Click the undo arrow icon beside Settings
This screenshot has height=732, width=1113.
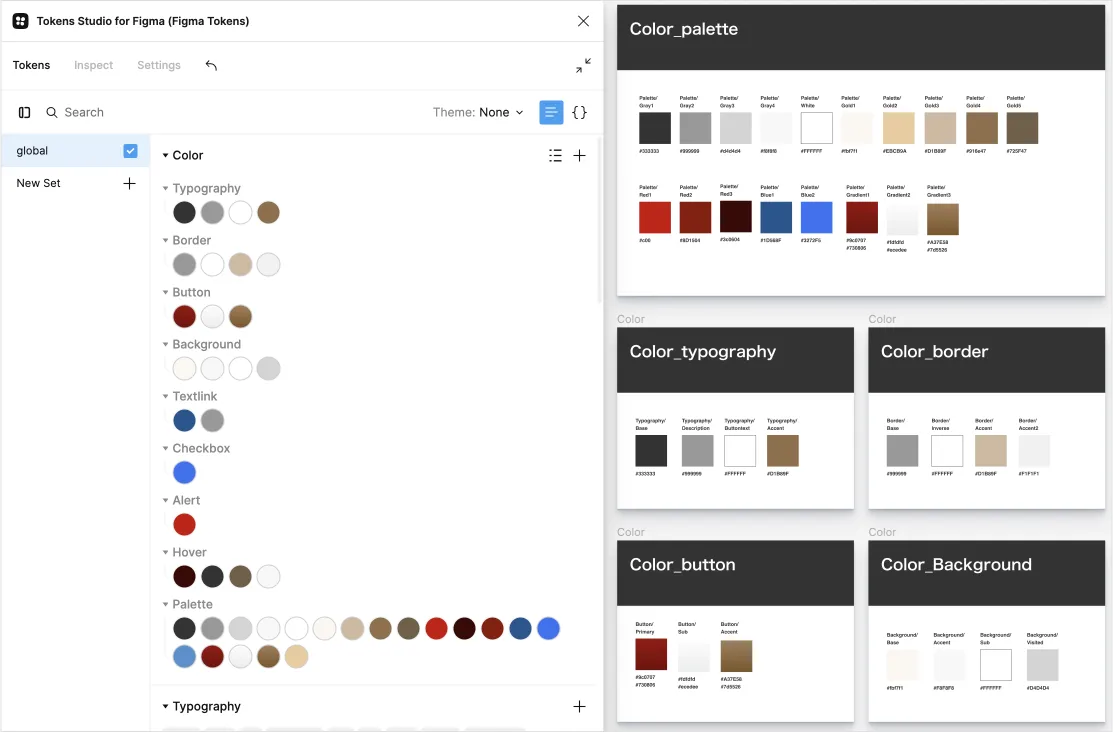211,66
